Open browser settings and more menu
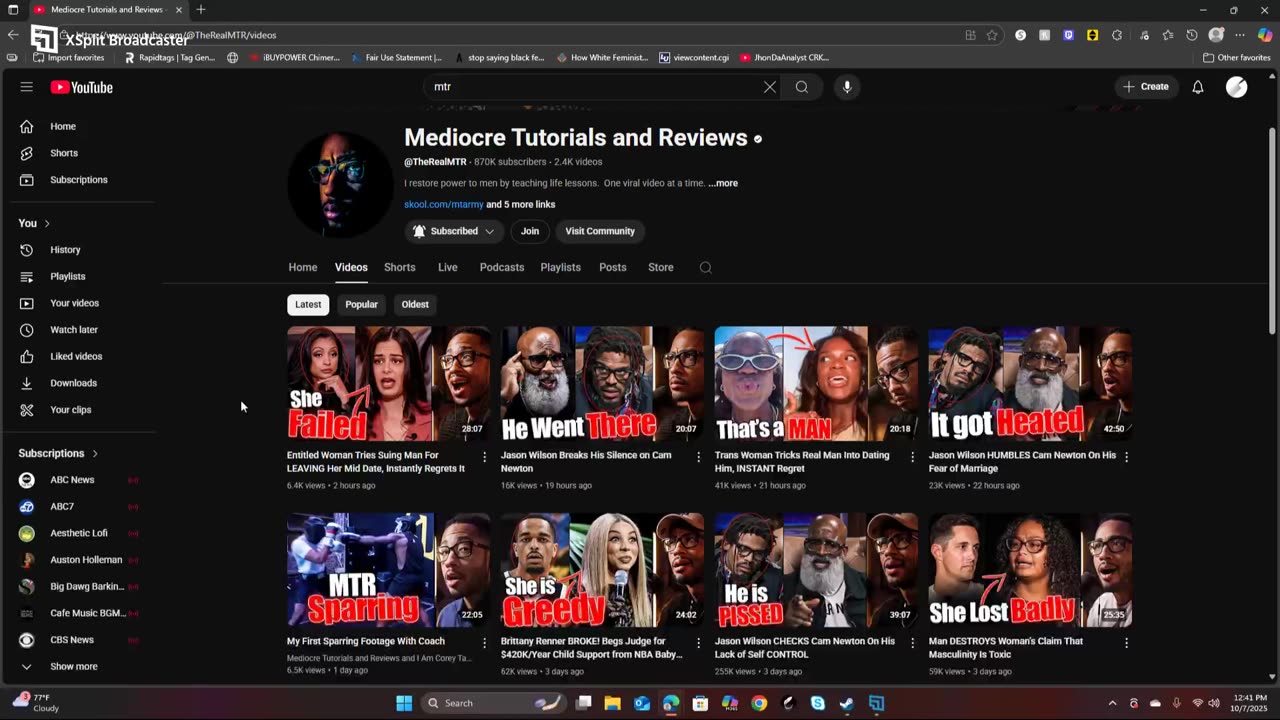 tap(1241, 35)
